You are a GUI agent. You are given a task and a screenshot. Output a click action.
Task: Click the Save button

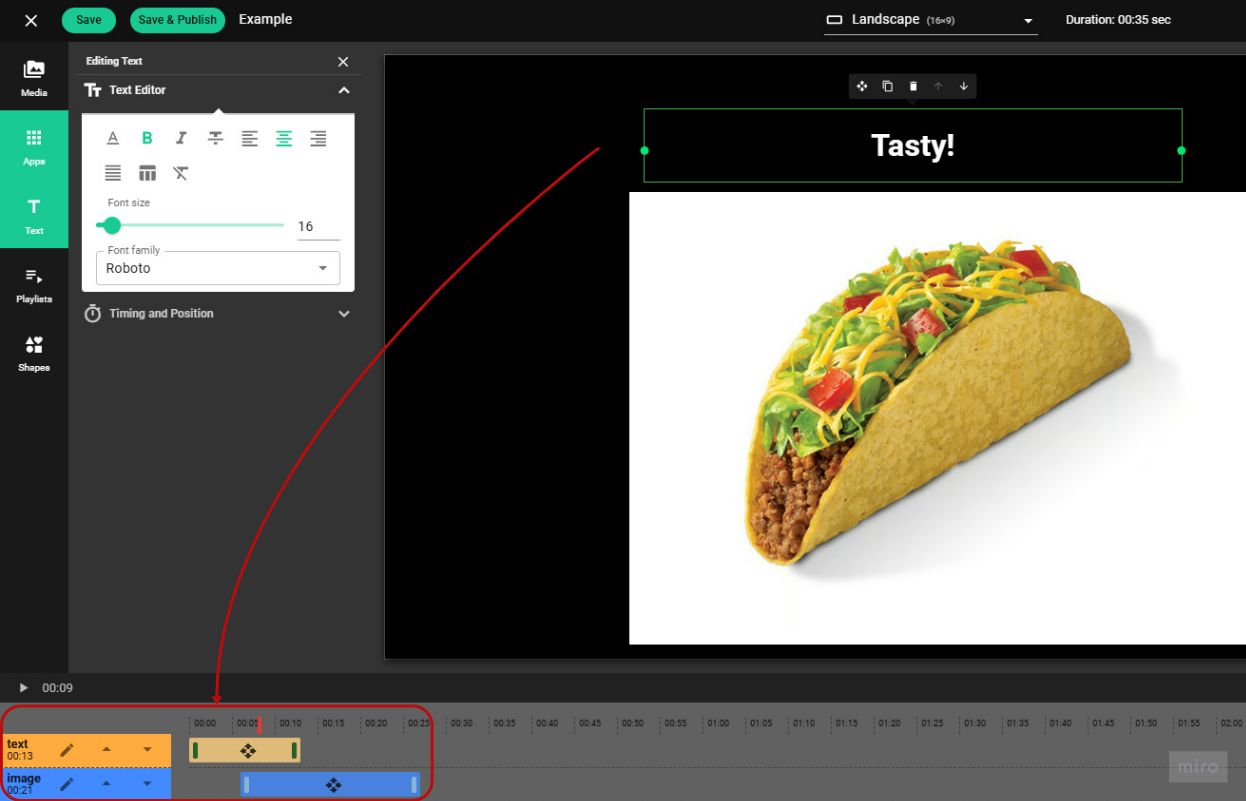(x=89, y=20)
